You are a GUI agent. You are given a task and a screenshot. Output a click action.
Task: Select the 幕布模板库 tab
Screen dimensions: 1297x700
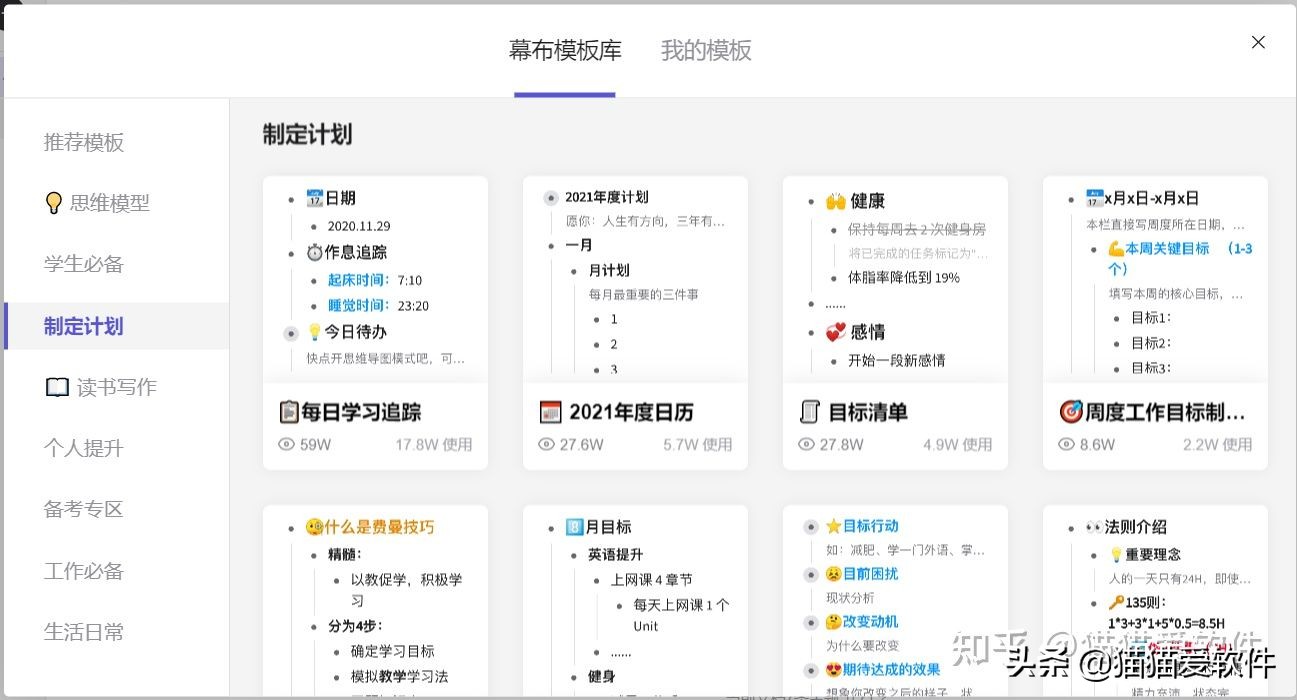565,50
